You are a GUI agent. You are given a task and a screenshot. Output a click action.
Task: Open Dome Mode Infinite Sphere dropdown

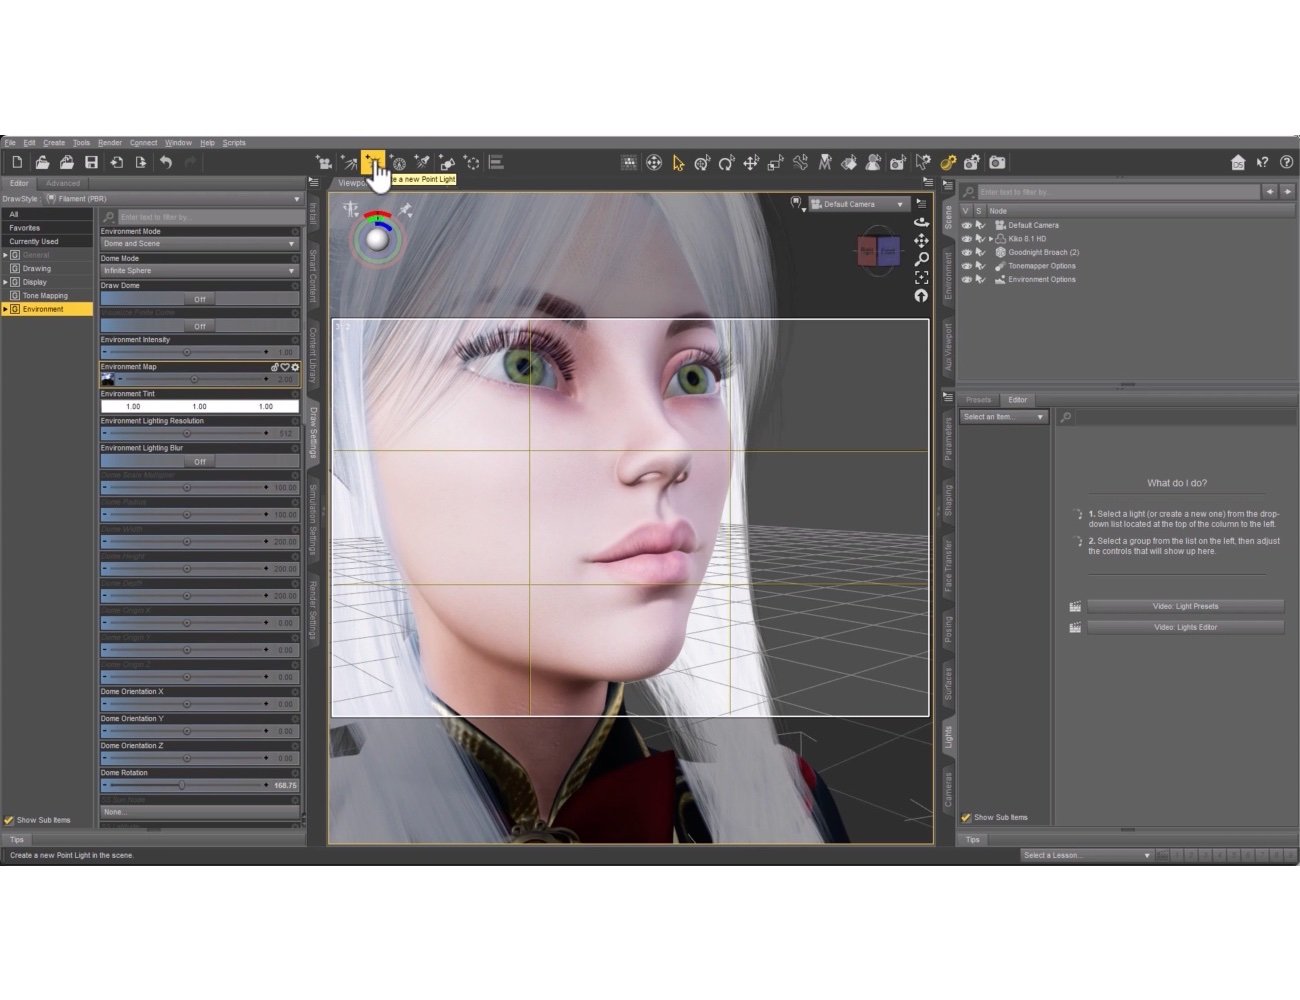(199, 271)
